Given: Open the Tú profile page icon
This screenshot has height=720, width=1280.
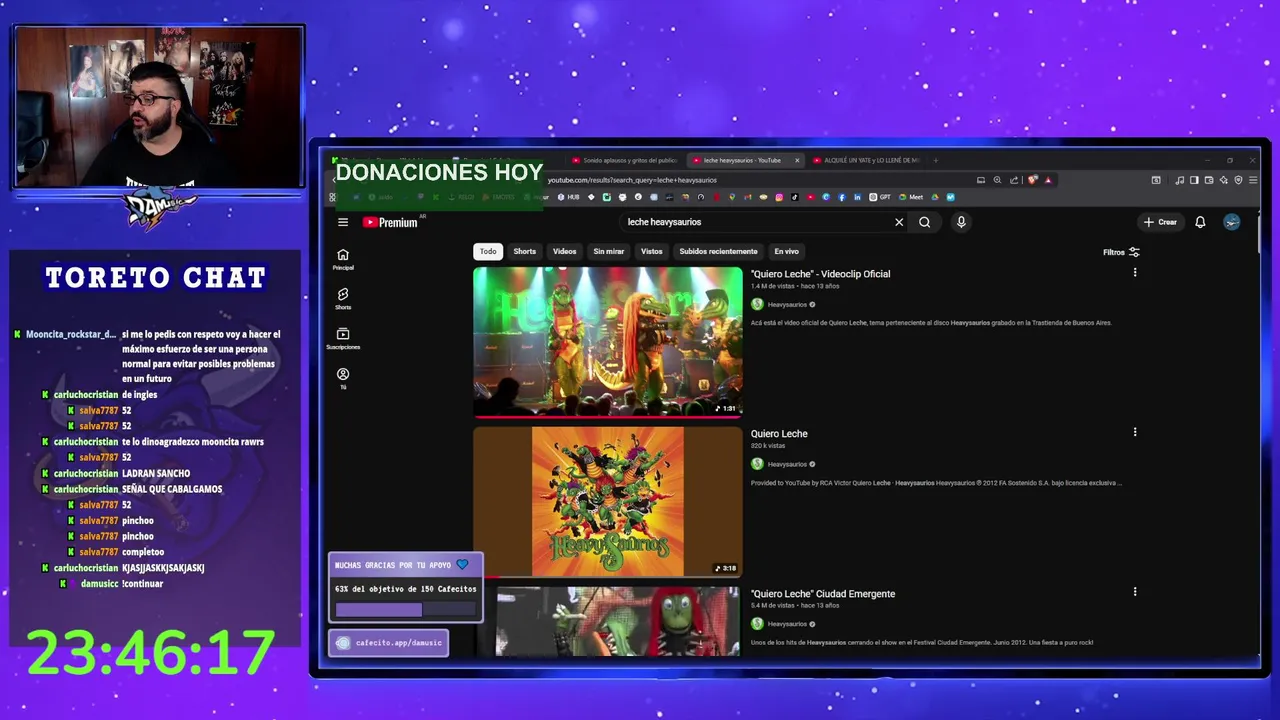Looking at the screenshot, I should click(343, 378).
